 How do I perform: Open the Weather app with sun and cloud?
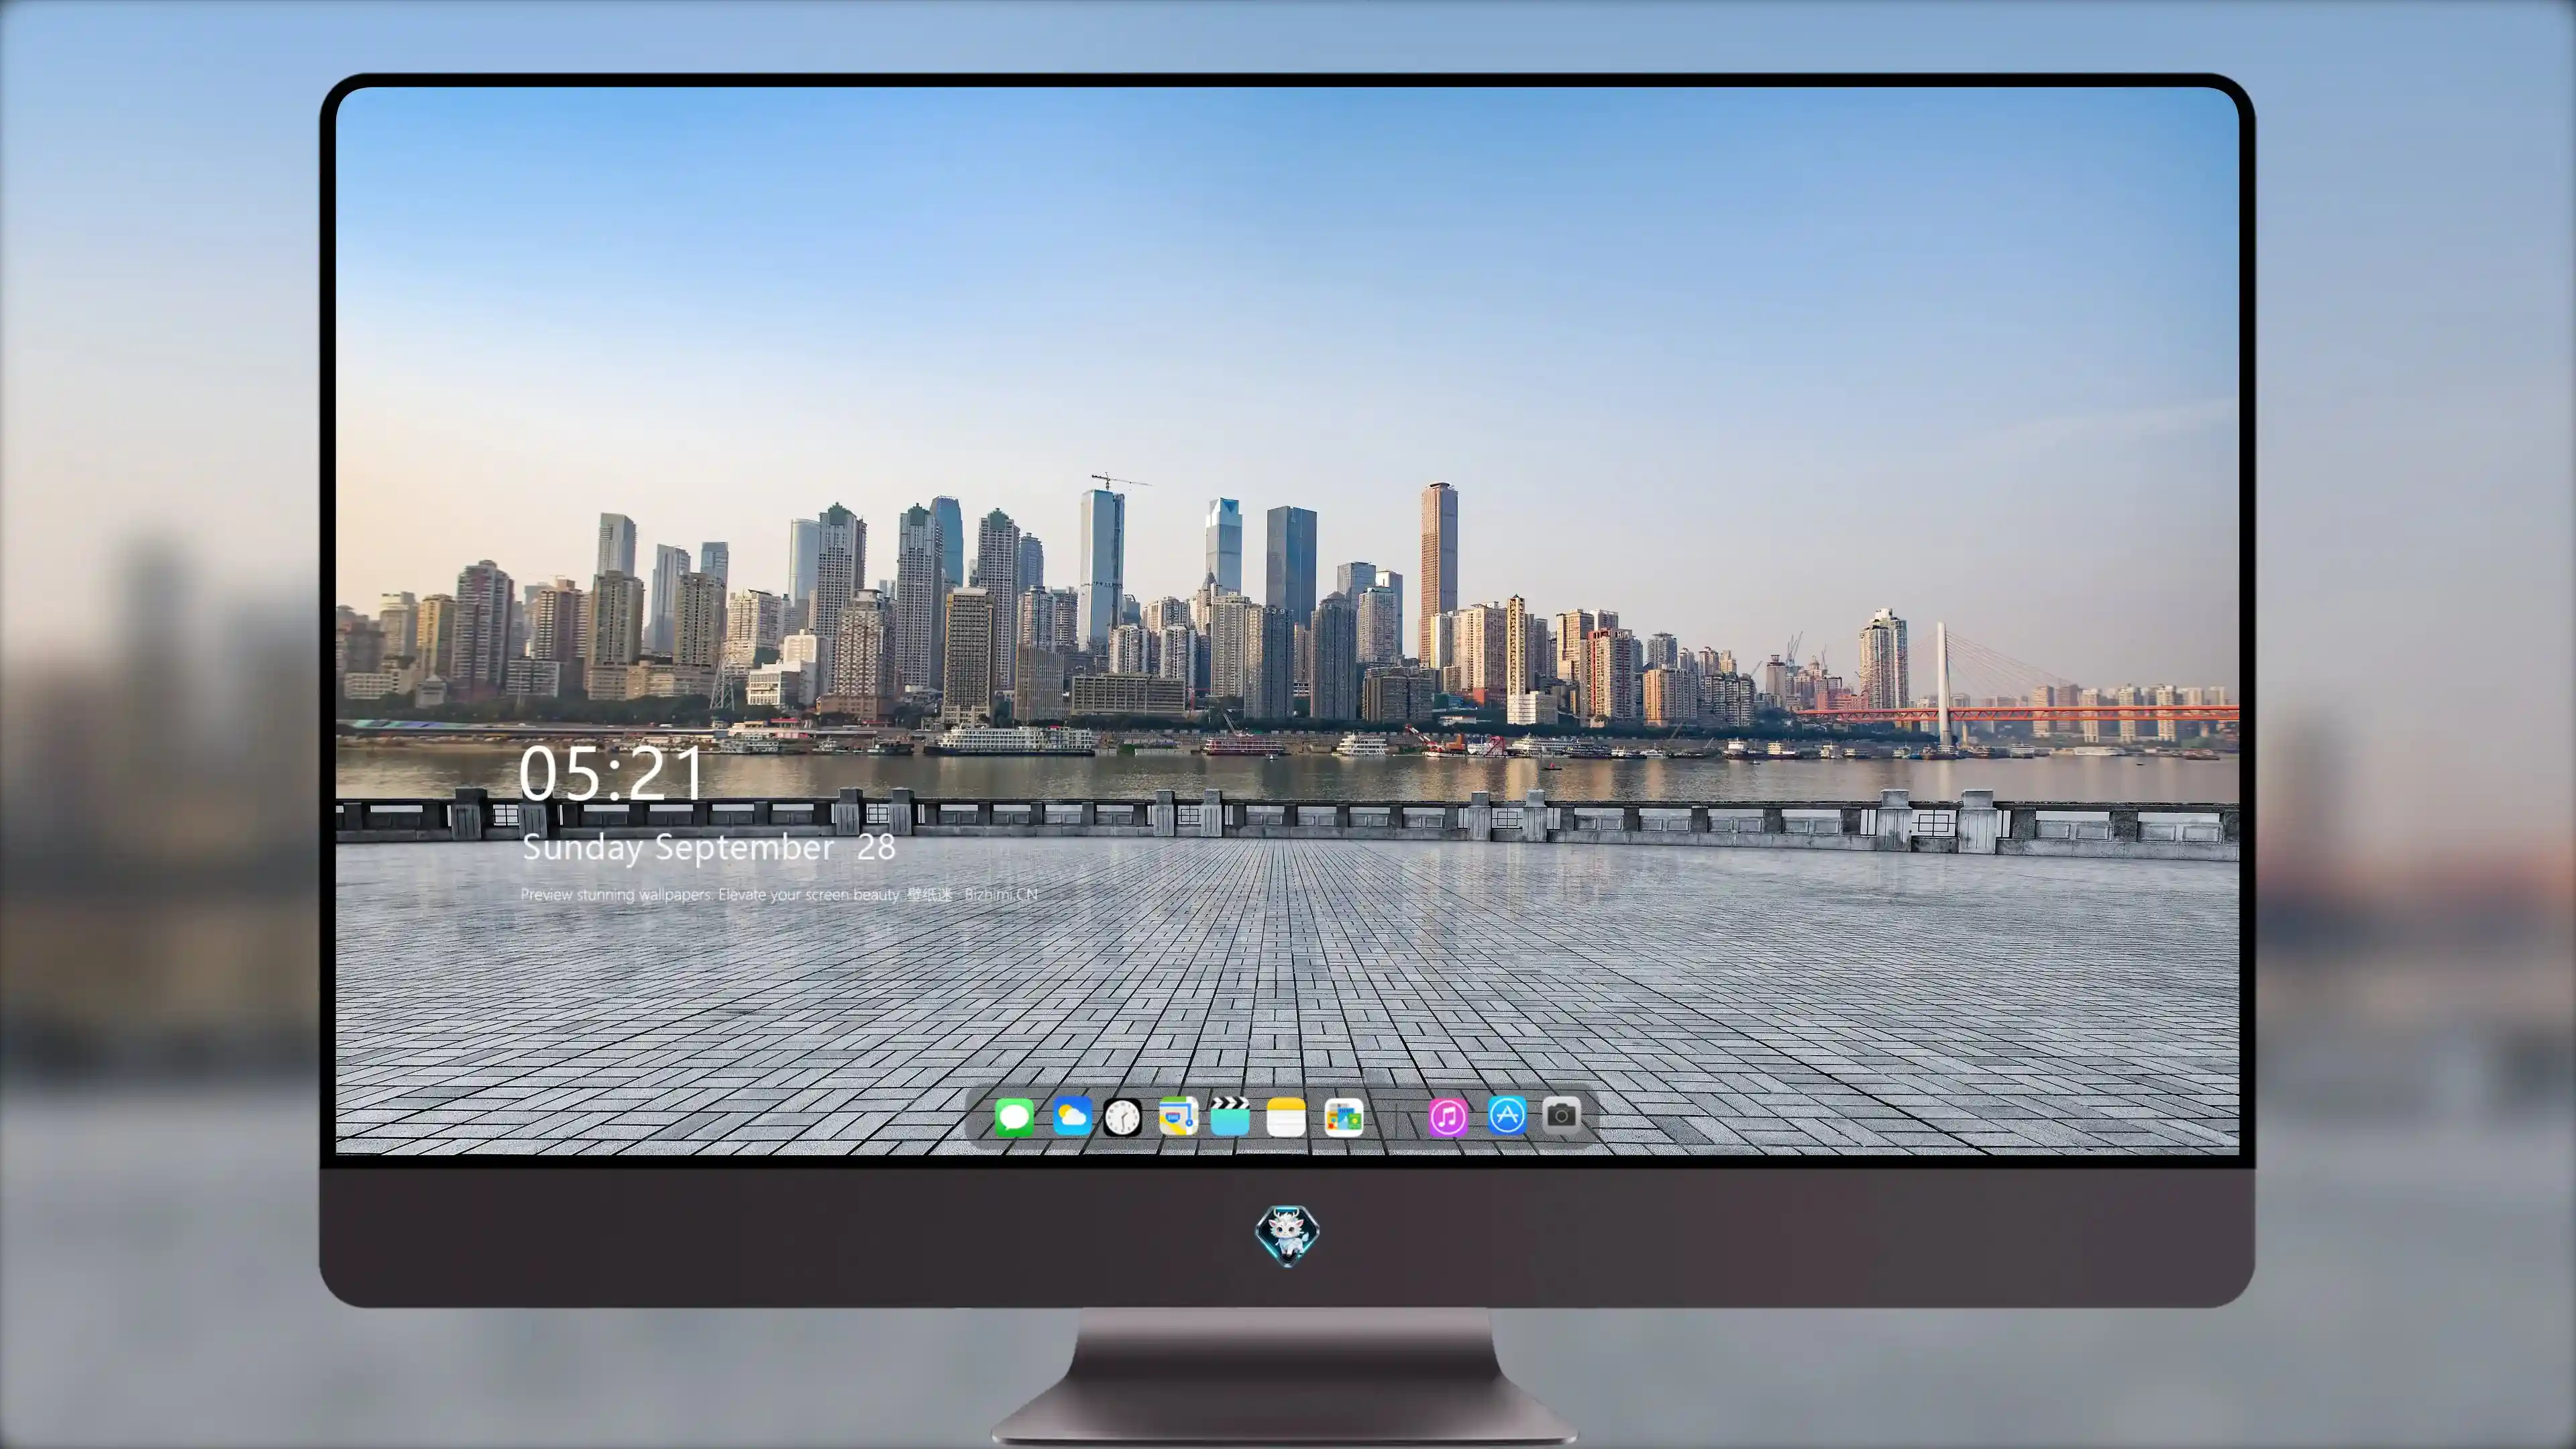click(x=1072, y=1116)
